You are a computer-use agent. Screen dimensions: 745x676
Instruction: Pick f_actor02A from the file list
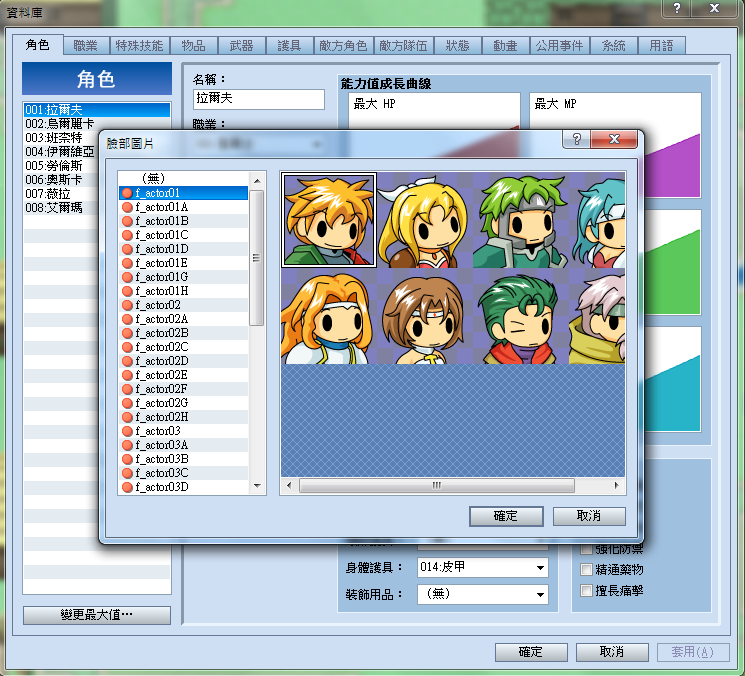coord(183,319)
